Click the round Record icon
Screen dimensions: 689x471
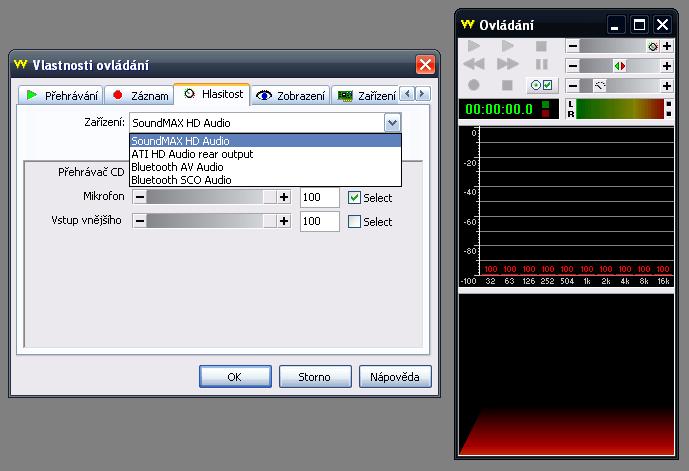474,85
